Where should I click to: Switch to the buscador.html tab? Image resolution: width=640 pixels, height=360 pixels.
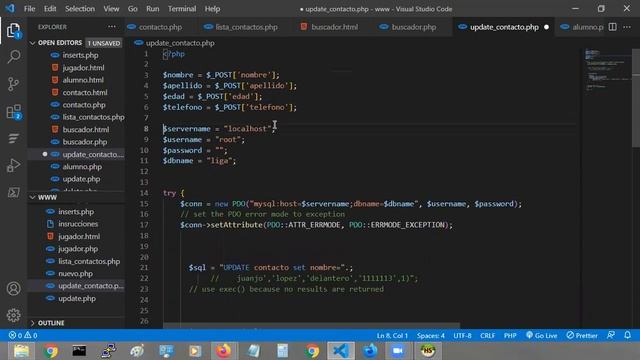coord(334,27)
